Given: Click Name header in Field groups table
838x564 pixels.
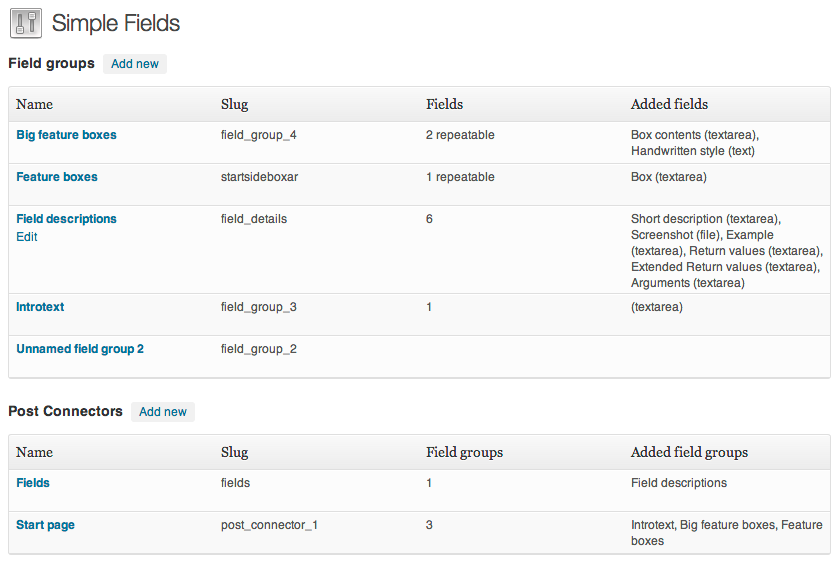Looking at the screenshot, I should click(34, 104).
